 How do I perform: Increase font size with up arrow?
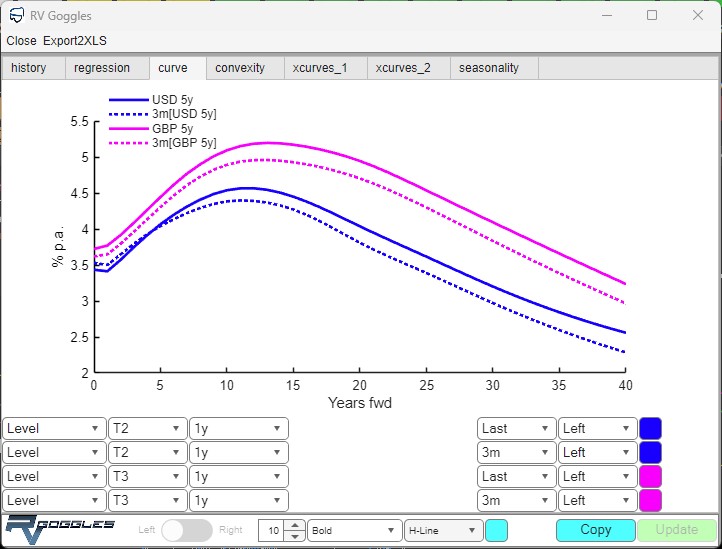tap(295, 525)
